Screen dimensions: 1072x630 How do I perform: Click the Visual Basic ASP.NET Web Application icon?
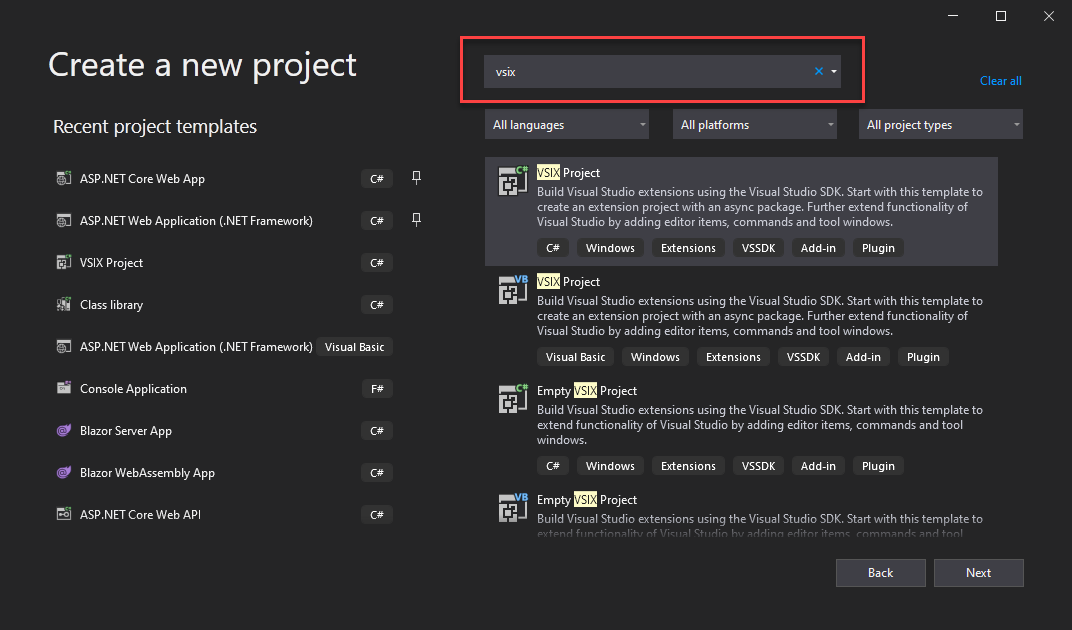64,346
